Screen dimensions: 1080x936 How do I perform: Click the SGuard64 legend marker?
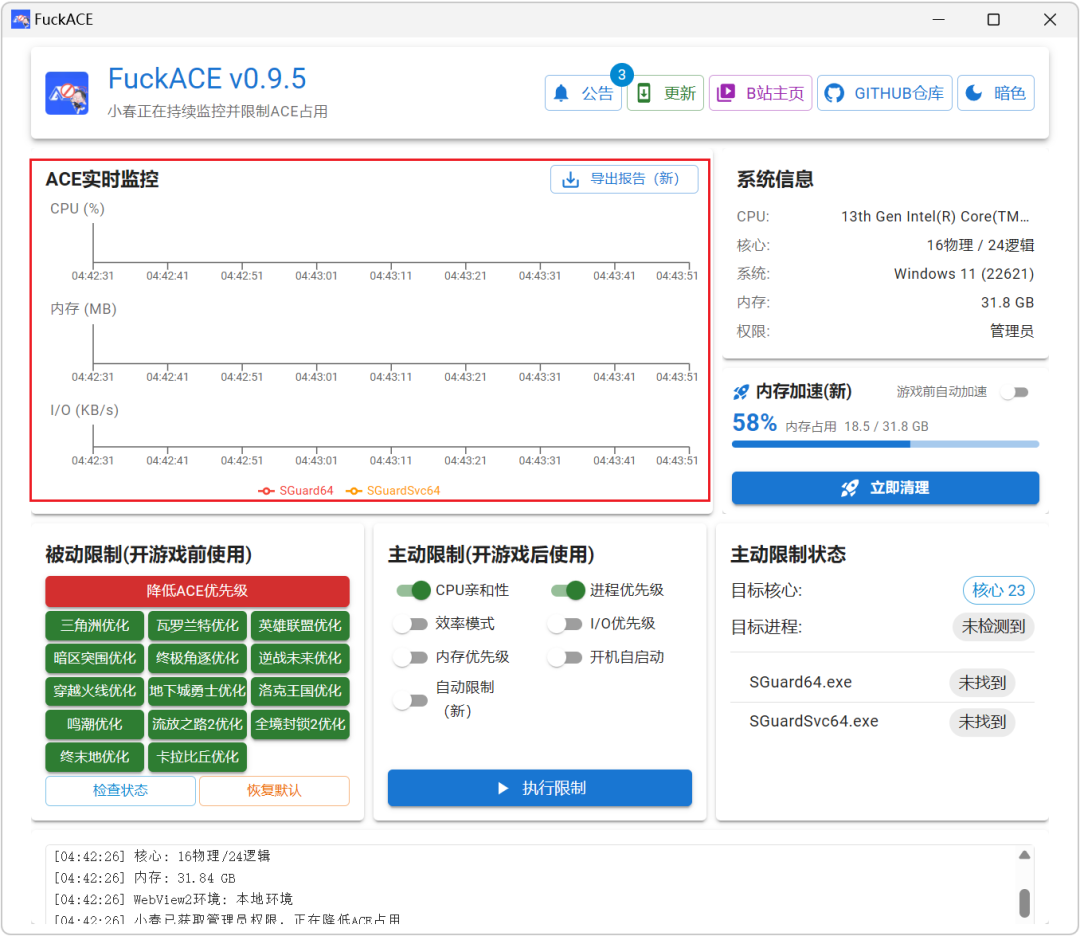coord(266,490)
